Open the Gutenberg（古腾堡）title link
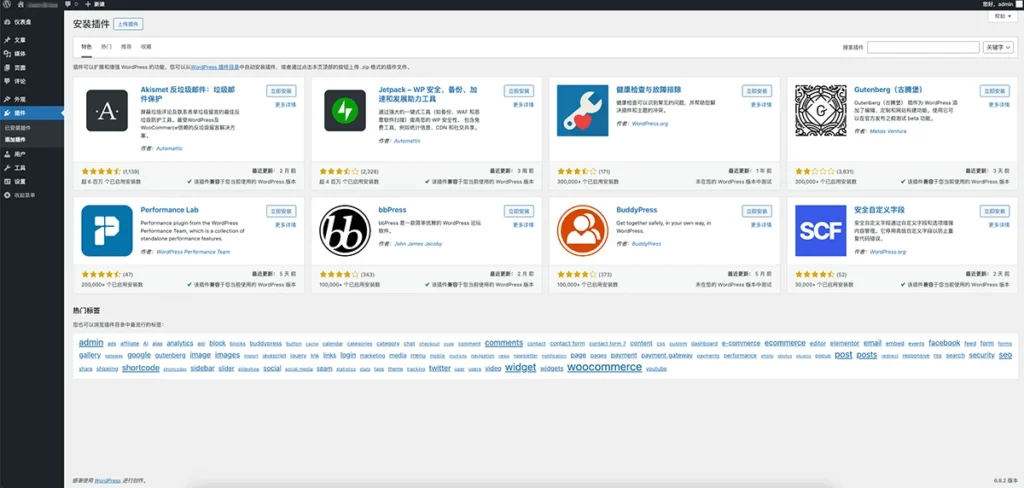The height and width of the screenshot is (488, 1024). [888, 89]
